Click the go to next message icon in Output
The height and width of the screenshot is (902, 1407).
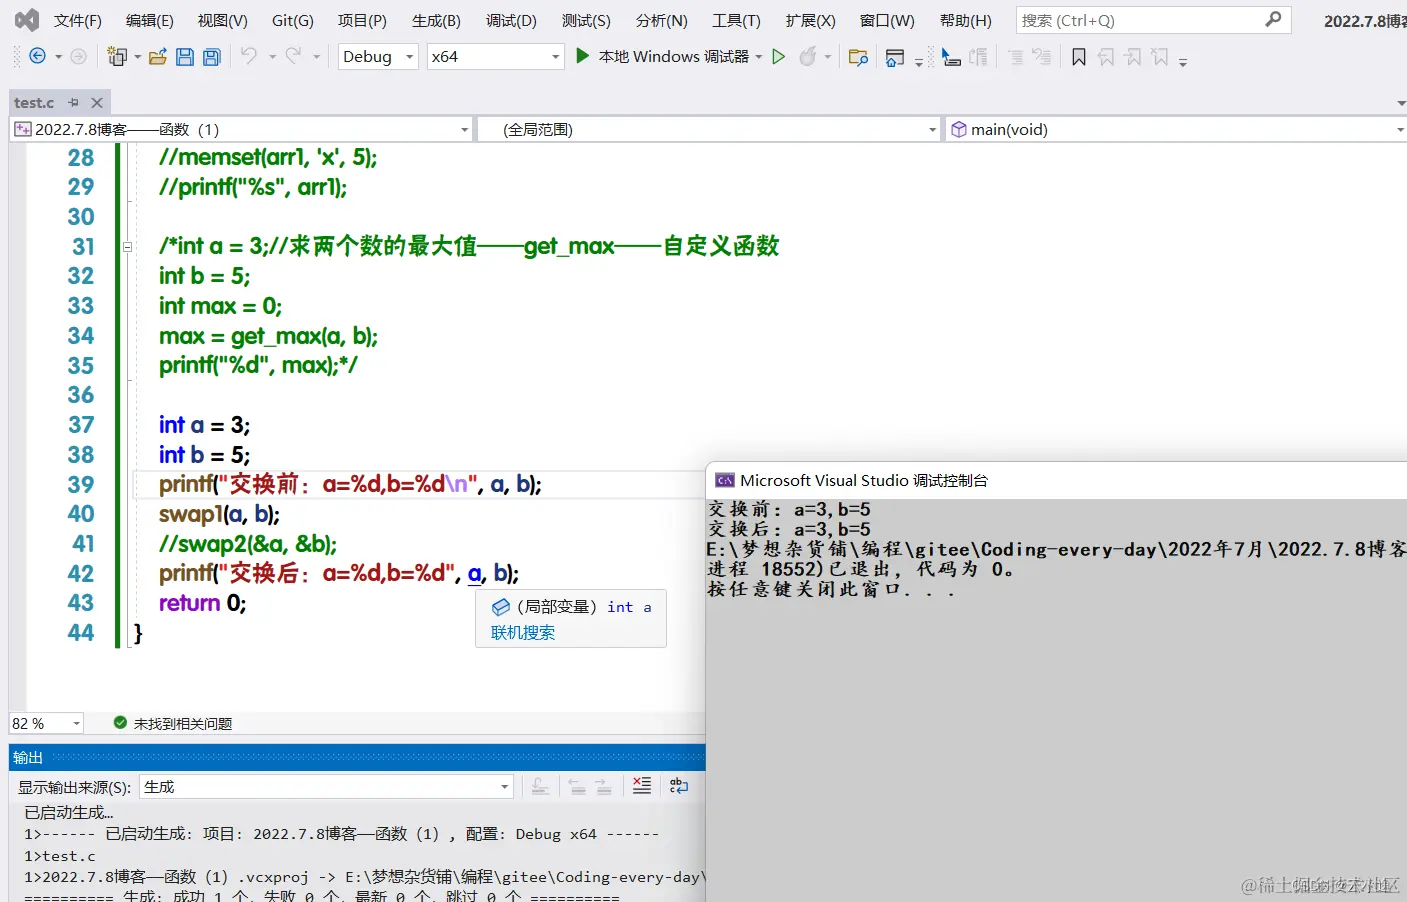(604, 787)
